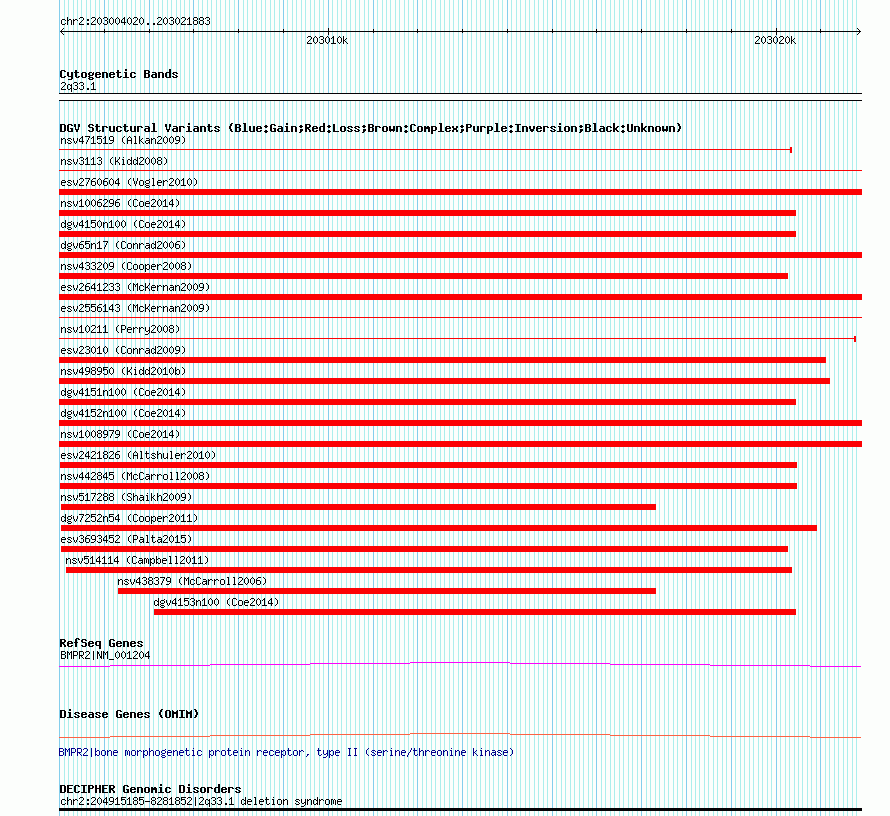The width and height of the screenshot is (890, 816).
Task: Click the black DECIPHER 2q33.1 deletion bar
Action: click(x=460, y=810)
